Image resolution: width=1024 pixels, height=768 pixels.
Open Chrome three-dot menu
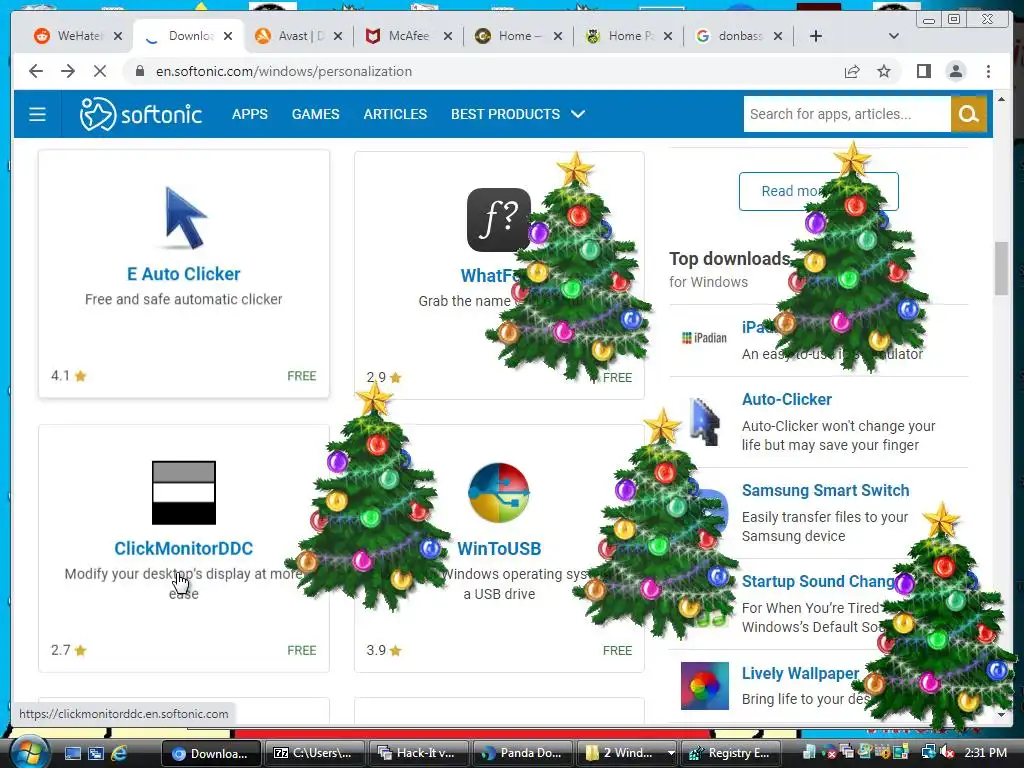click(x=988, y=71)
